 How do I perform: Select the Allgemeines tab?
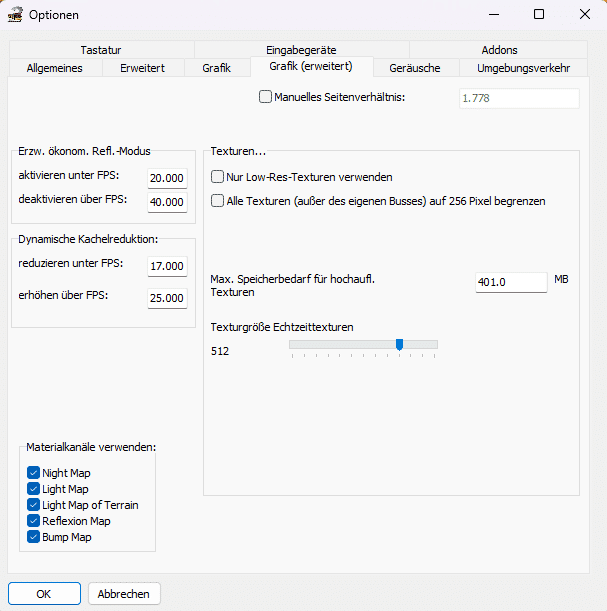click(x=54, y=68)
